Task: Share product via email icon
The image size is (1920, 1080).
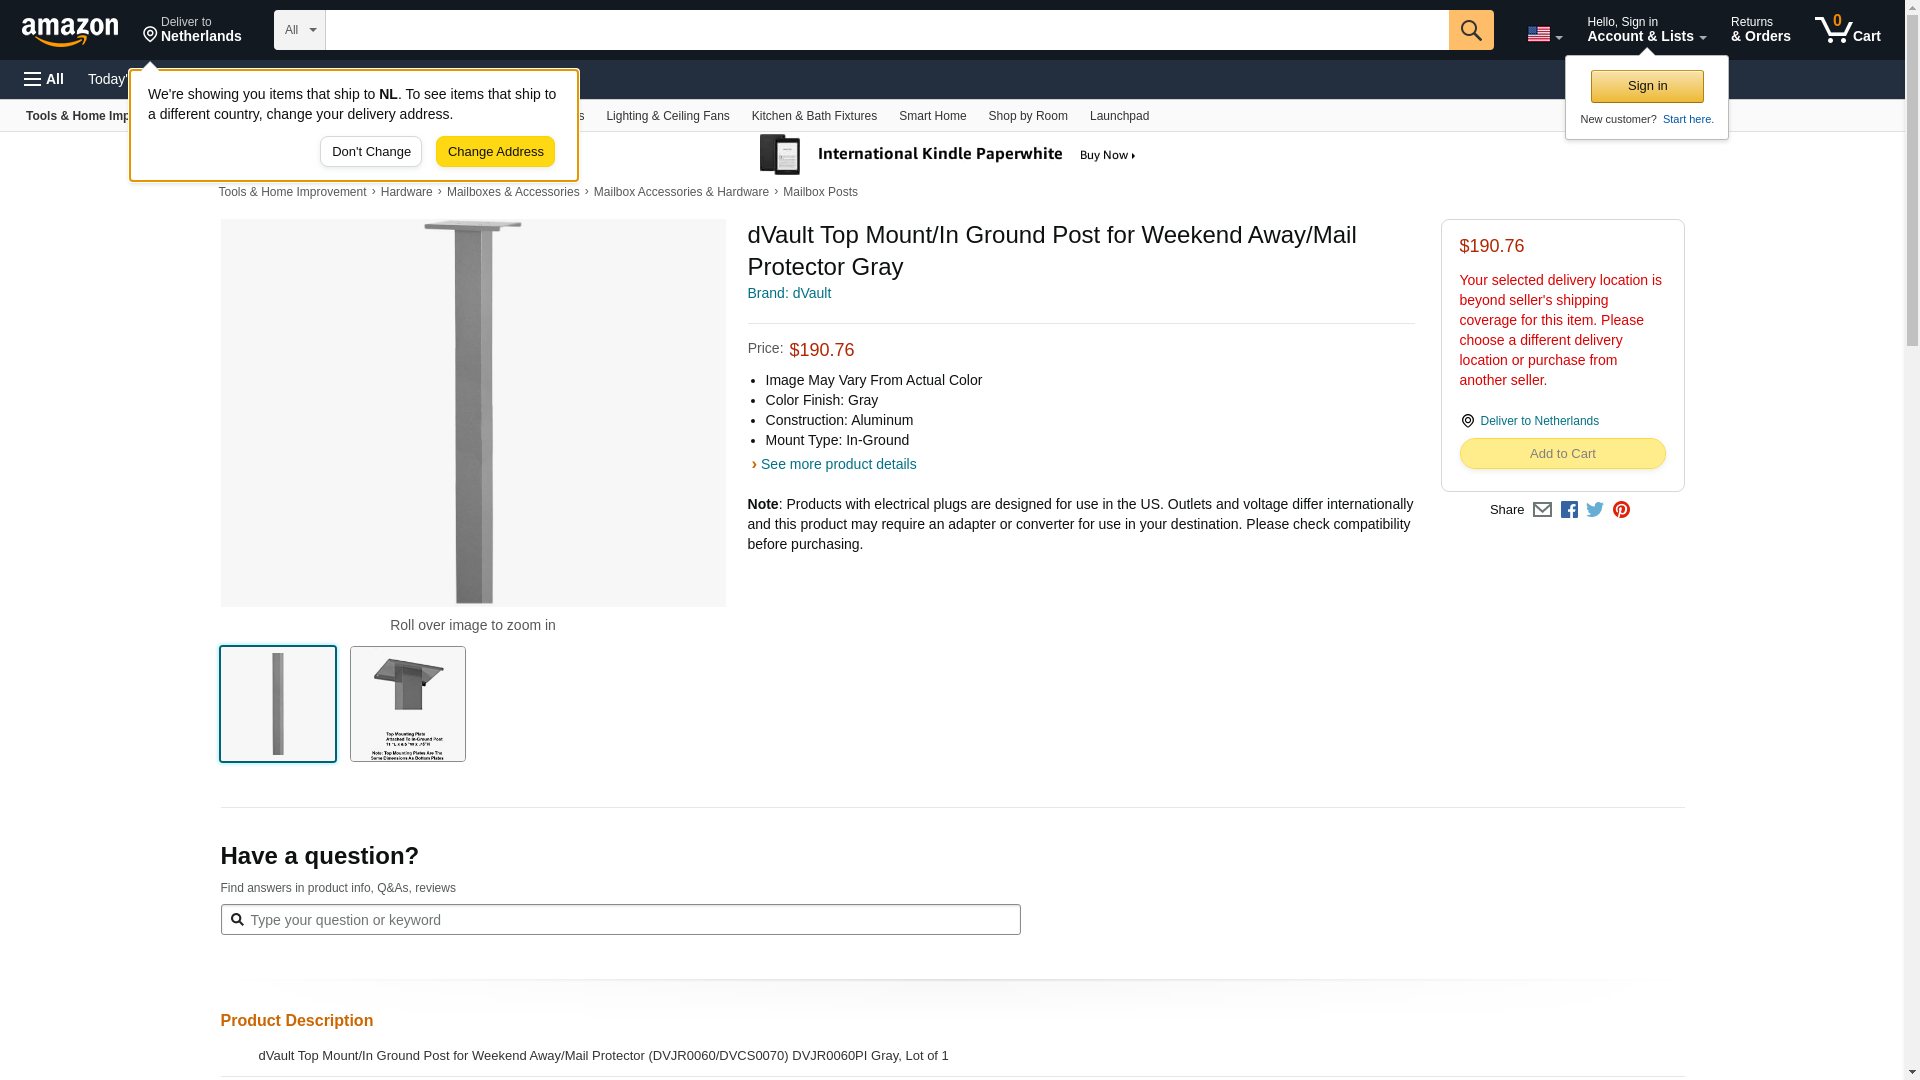Action: [1542, 510]
